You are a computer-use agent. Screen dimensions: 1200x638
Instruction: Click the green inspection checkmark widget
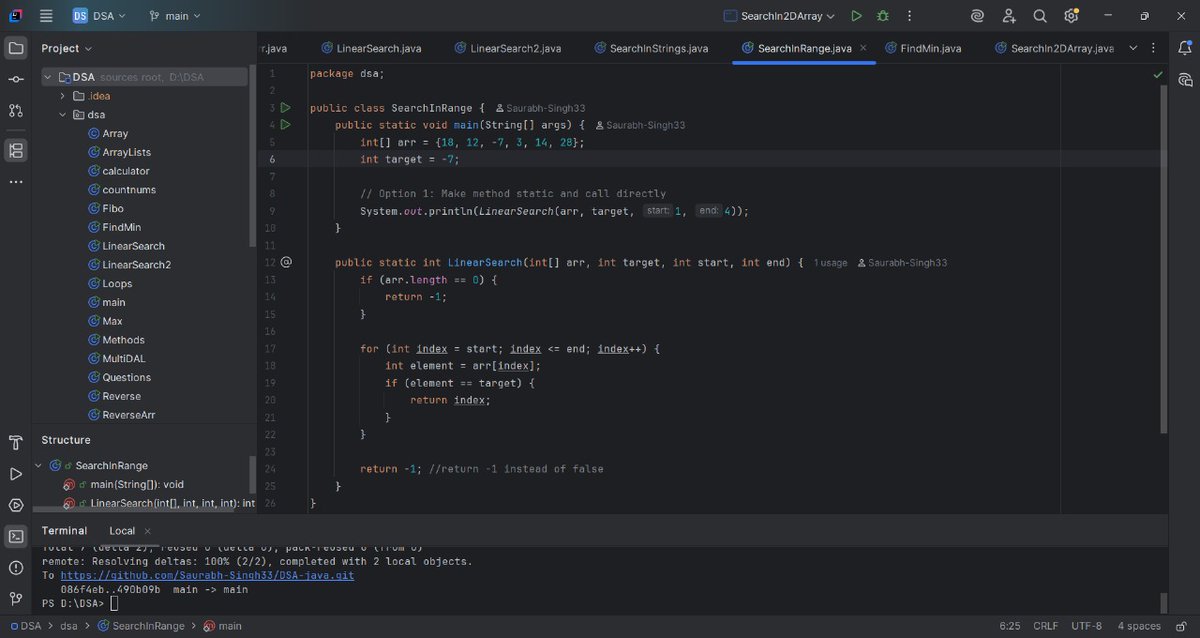coord(1158,74)
